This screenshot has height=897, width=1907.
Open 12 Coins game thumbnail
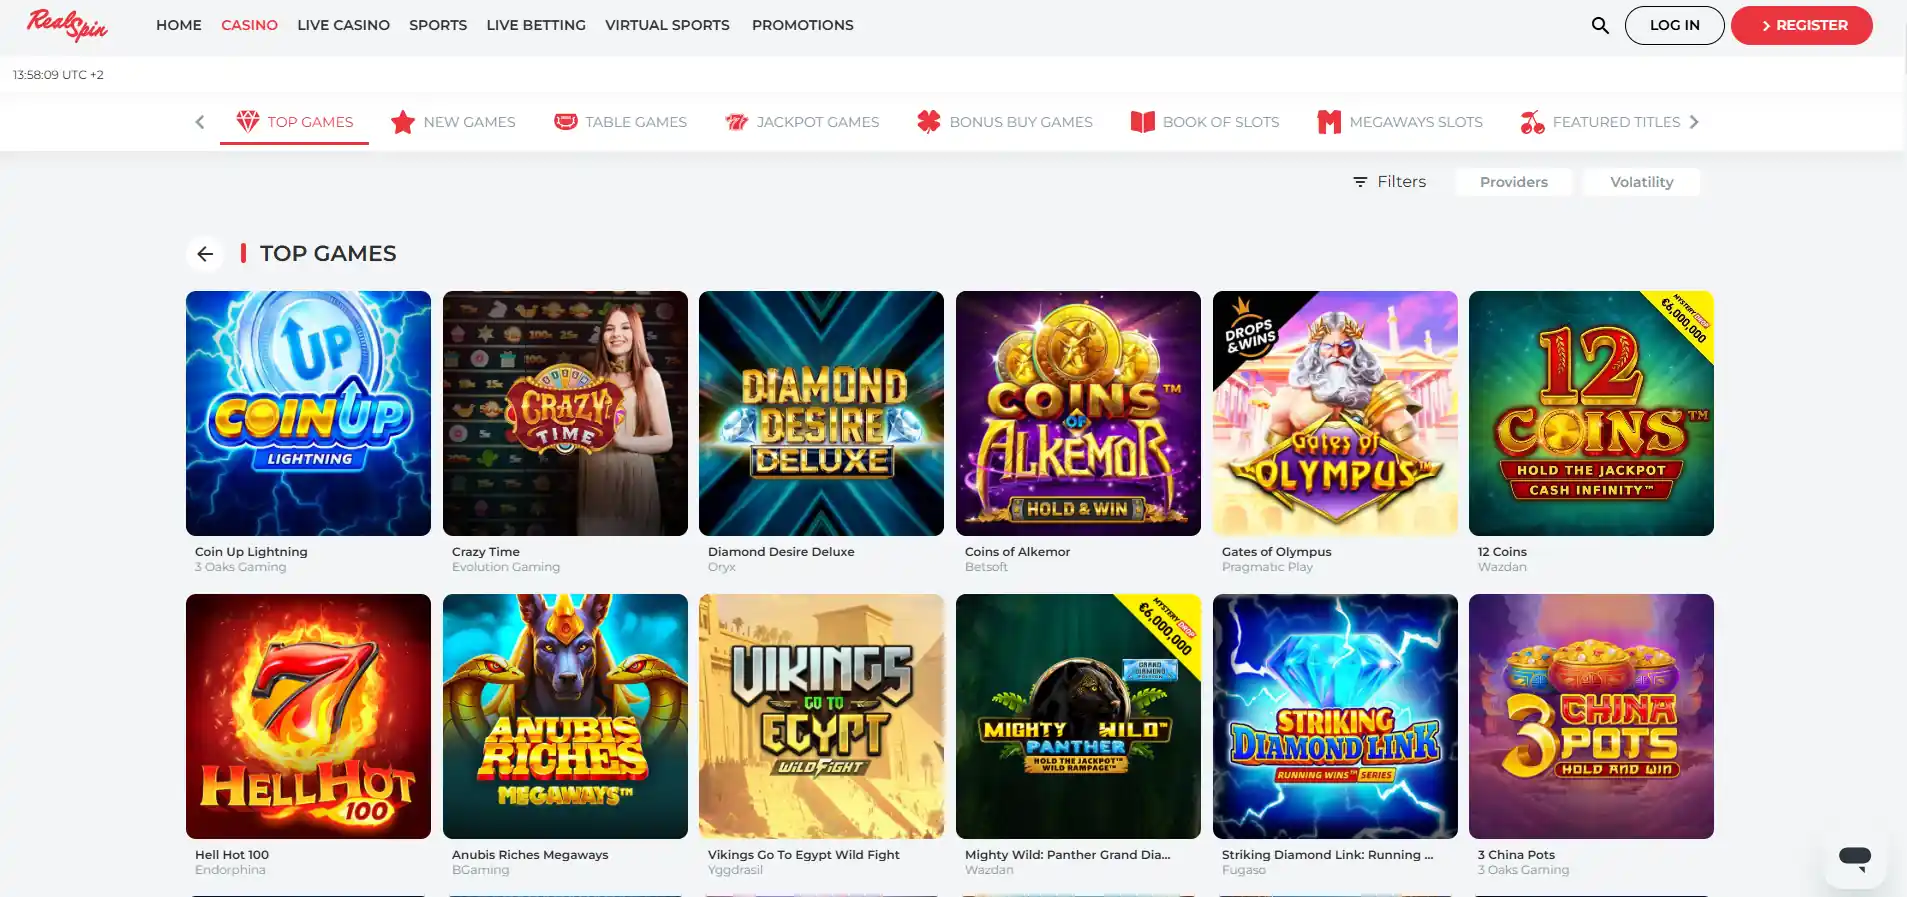1591,413
